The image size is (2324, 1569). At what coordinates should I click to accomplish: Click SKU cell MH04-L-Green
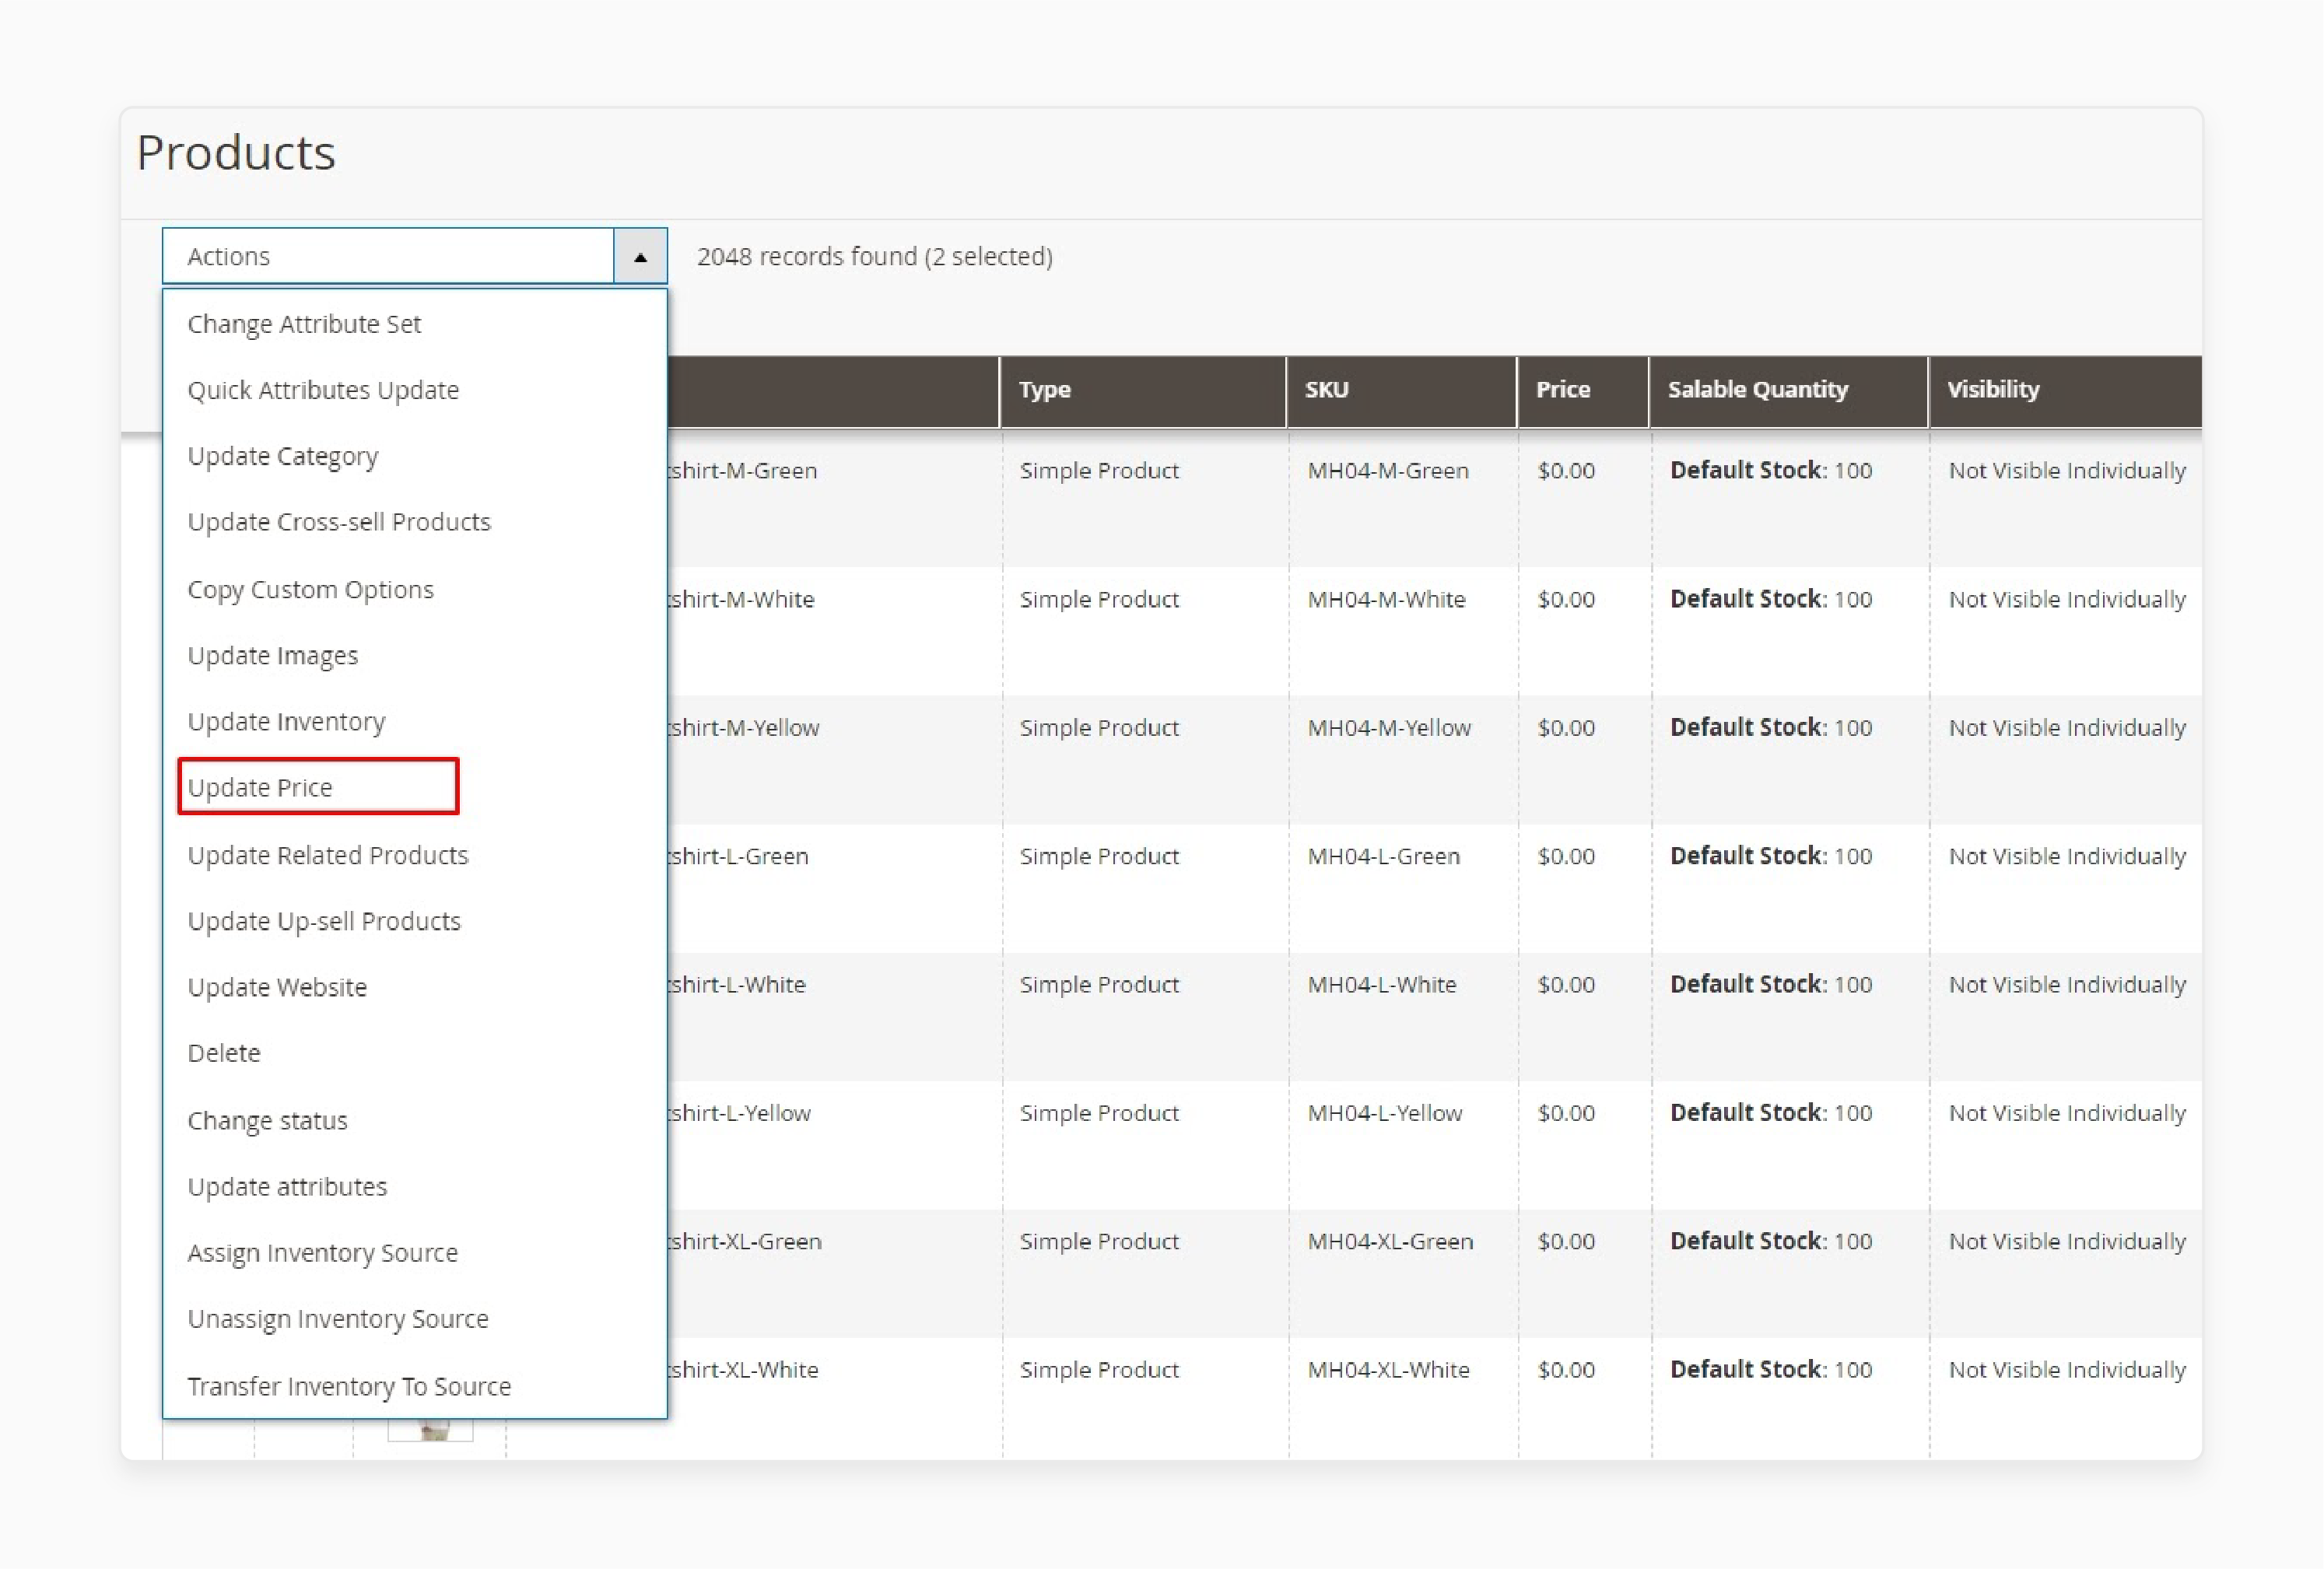pos(1384,856)
